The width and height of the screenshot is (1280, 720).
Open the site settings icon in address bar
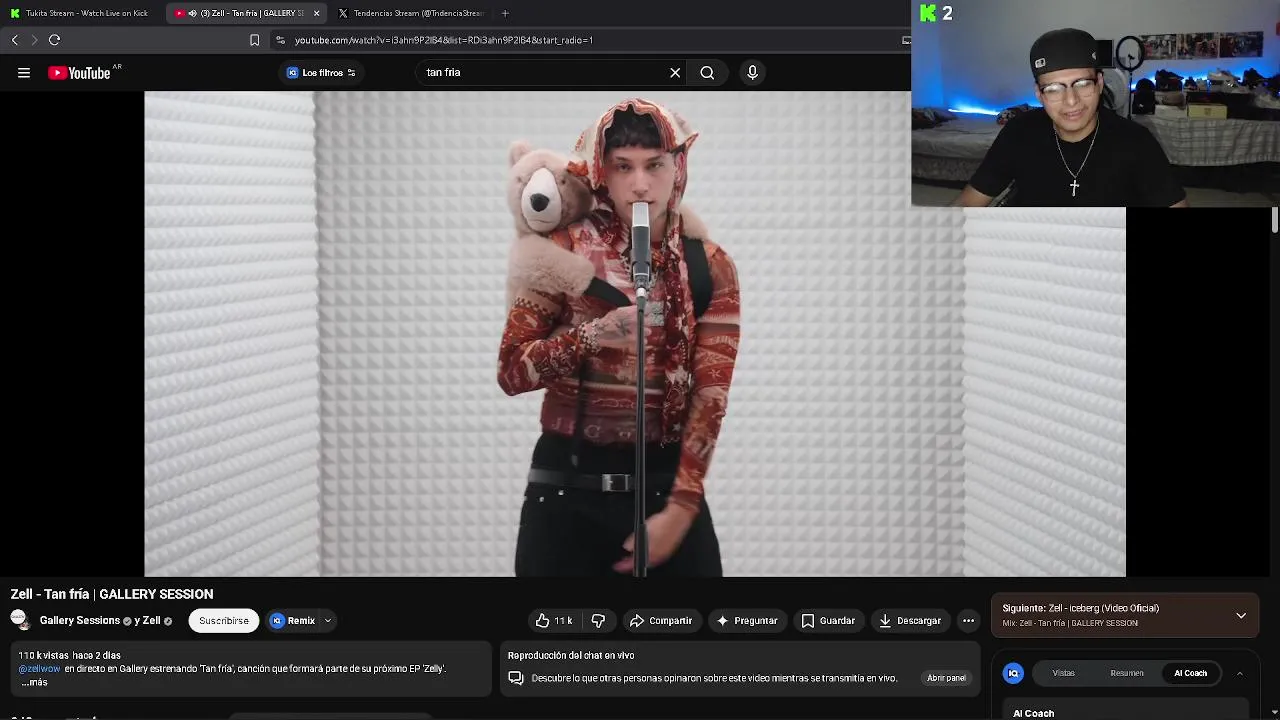pyautogui.click(x=280, y=40)
